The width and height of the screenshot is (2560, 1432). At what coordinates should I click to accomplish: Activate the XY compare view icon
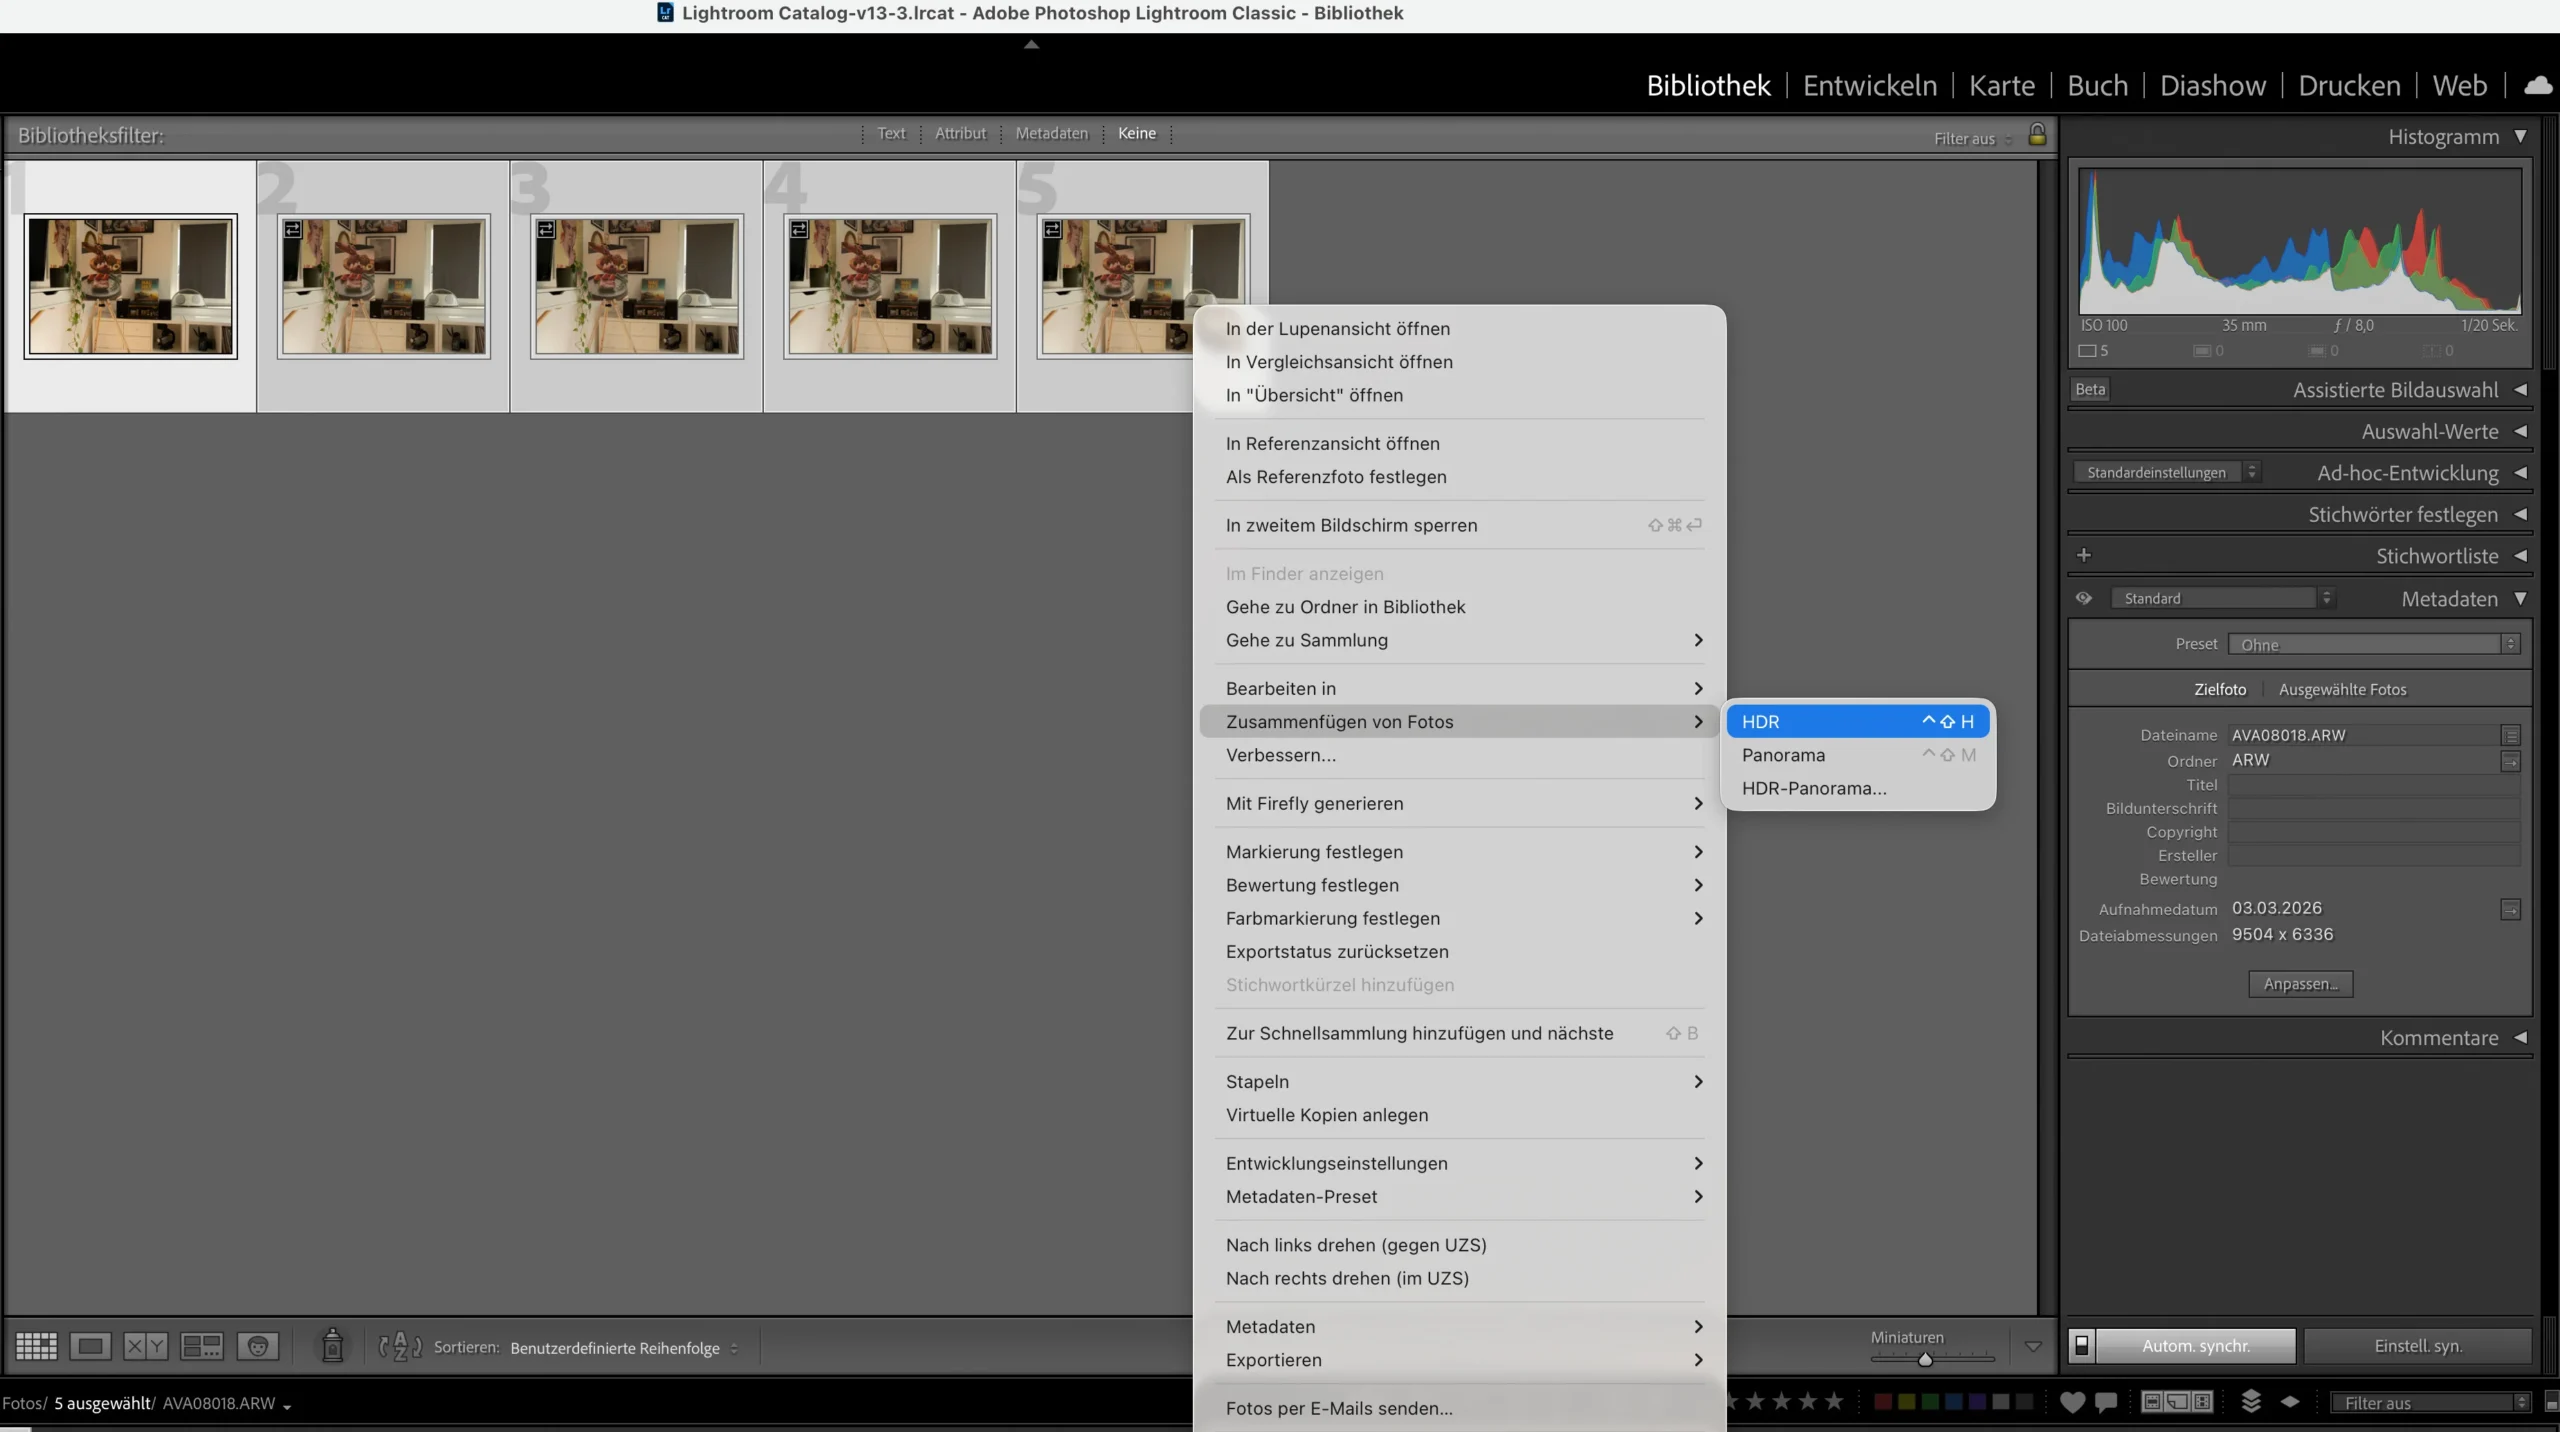click(145, 1346)
